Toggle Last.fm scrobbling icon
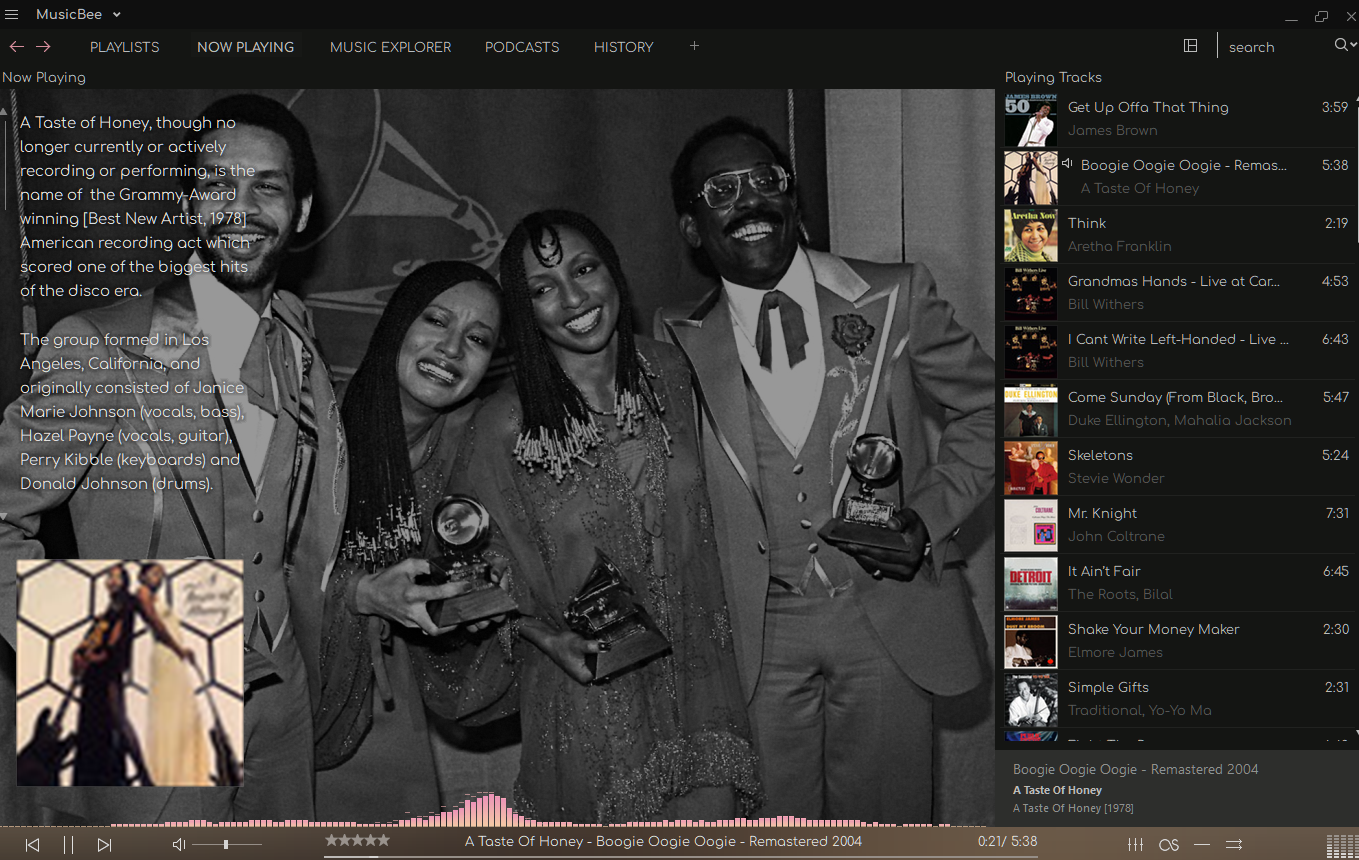This screenshot has width=1359, height=860. tap(1168, 845)
